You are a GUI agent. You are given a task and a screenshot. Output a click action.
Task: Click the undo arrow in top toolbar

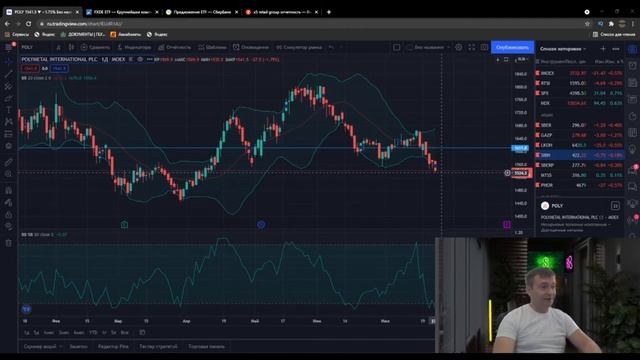tap(331, 47)
